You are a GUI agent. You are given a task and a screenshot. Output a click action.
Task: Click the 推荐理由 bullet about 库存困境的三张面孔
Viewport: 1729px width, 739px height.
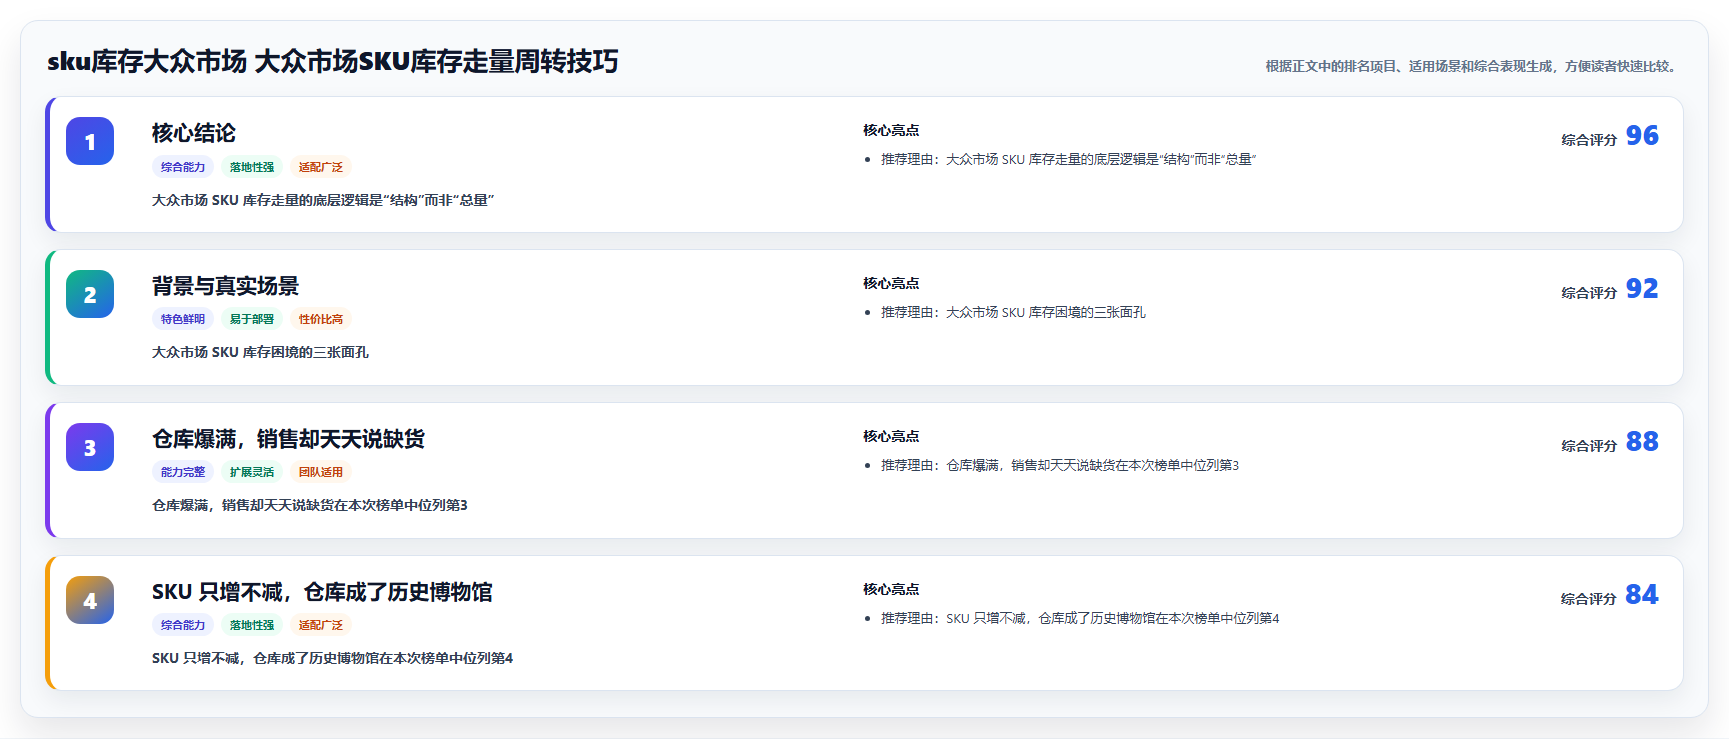(x=1013, y=312)
